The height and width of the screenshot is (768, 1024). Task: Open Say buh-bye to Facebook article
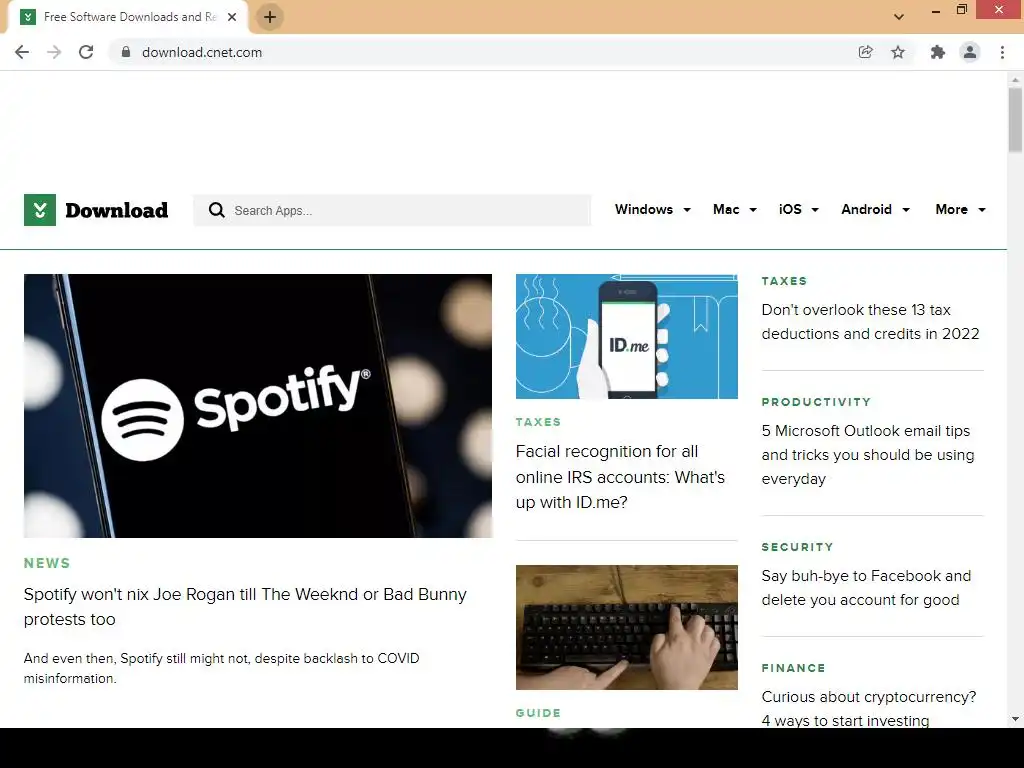[x=866, y=588]
